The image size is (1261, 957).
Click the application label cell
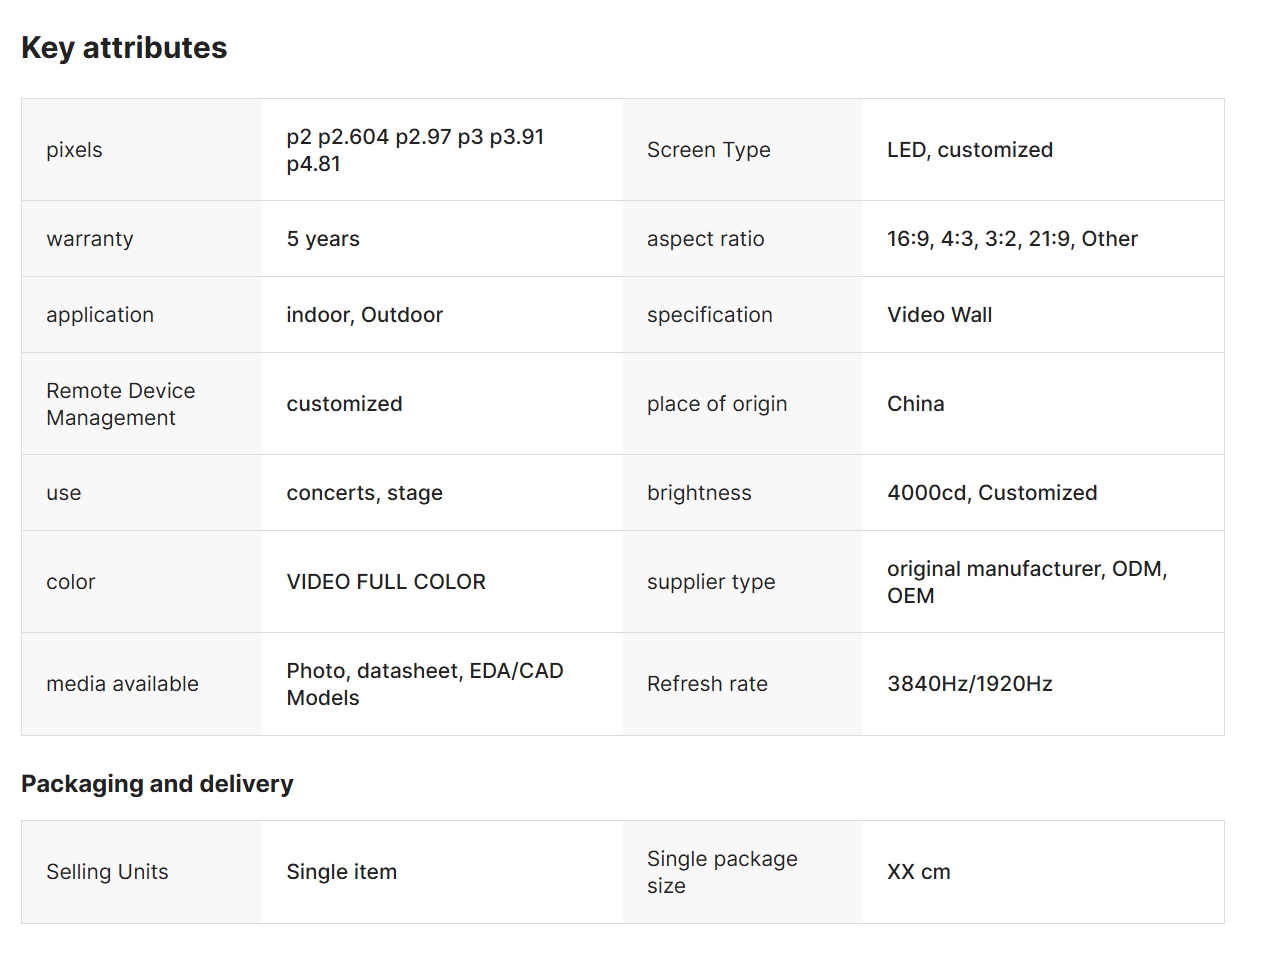(100, 315)
